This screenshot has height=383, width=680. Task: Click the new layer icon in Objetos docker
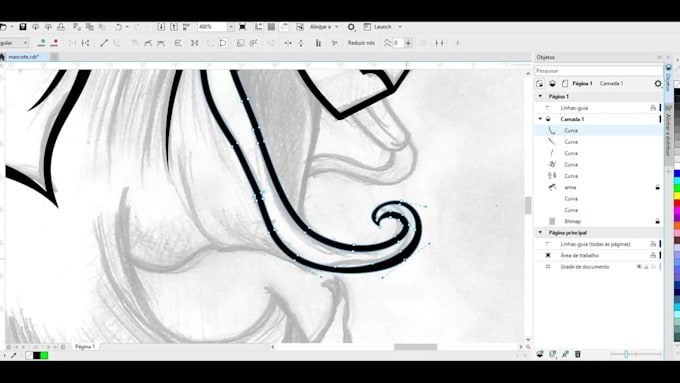[540, 354]
